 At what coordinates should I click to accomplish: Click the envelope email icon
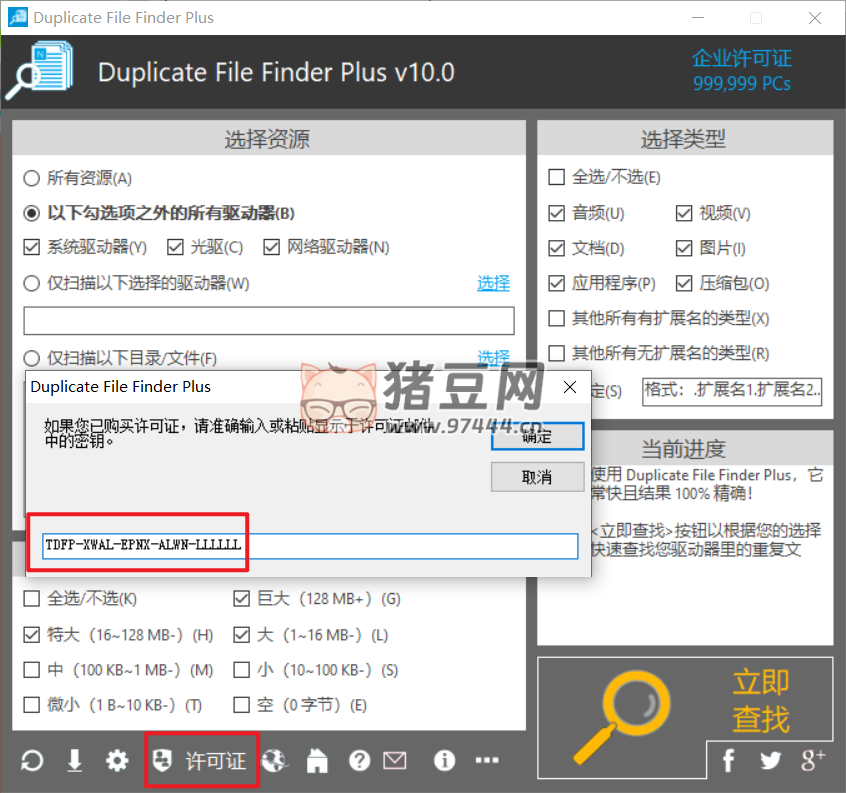point(395,761)
